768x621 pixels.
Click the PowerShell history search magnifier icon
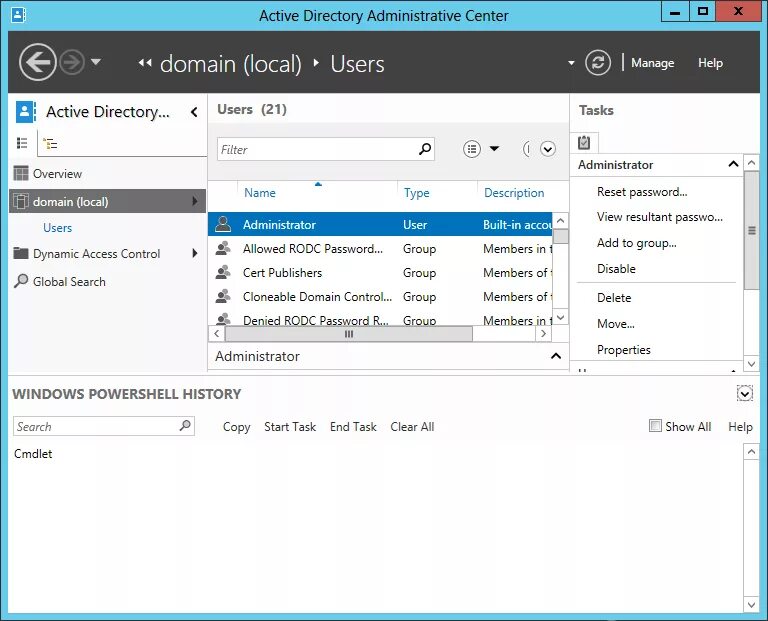185,426
